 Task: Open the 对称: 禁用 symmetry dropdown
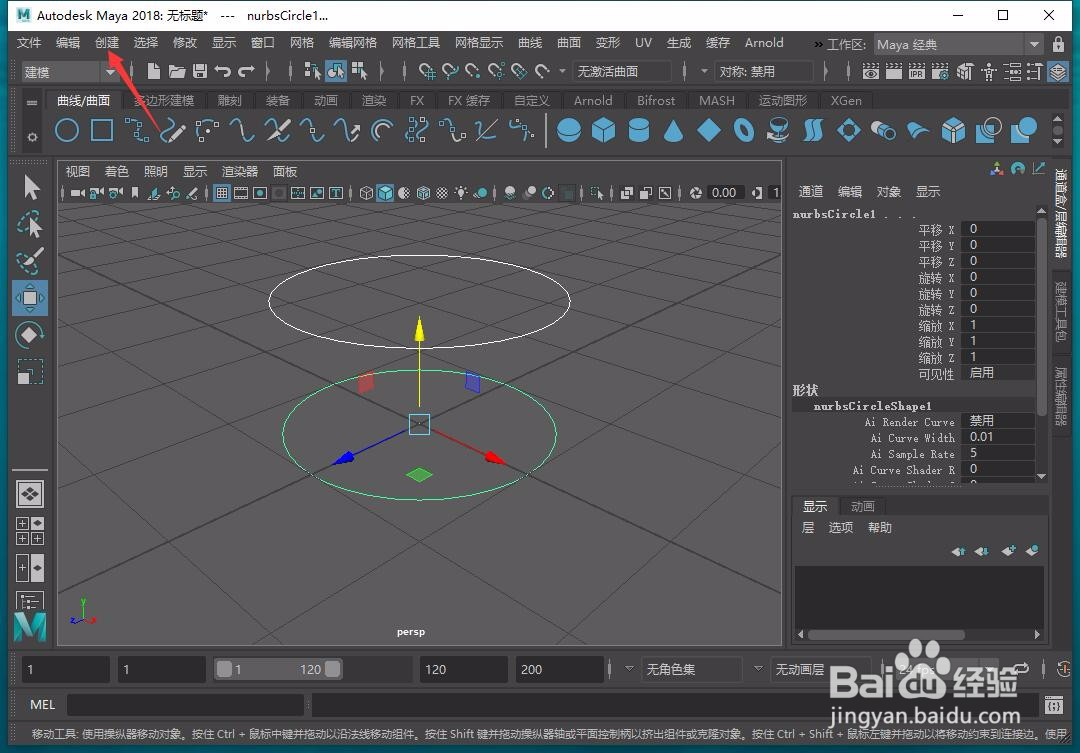point(763,72)
